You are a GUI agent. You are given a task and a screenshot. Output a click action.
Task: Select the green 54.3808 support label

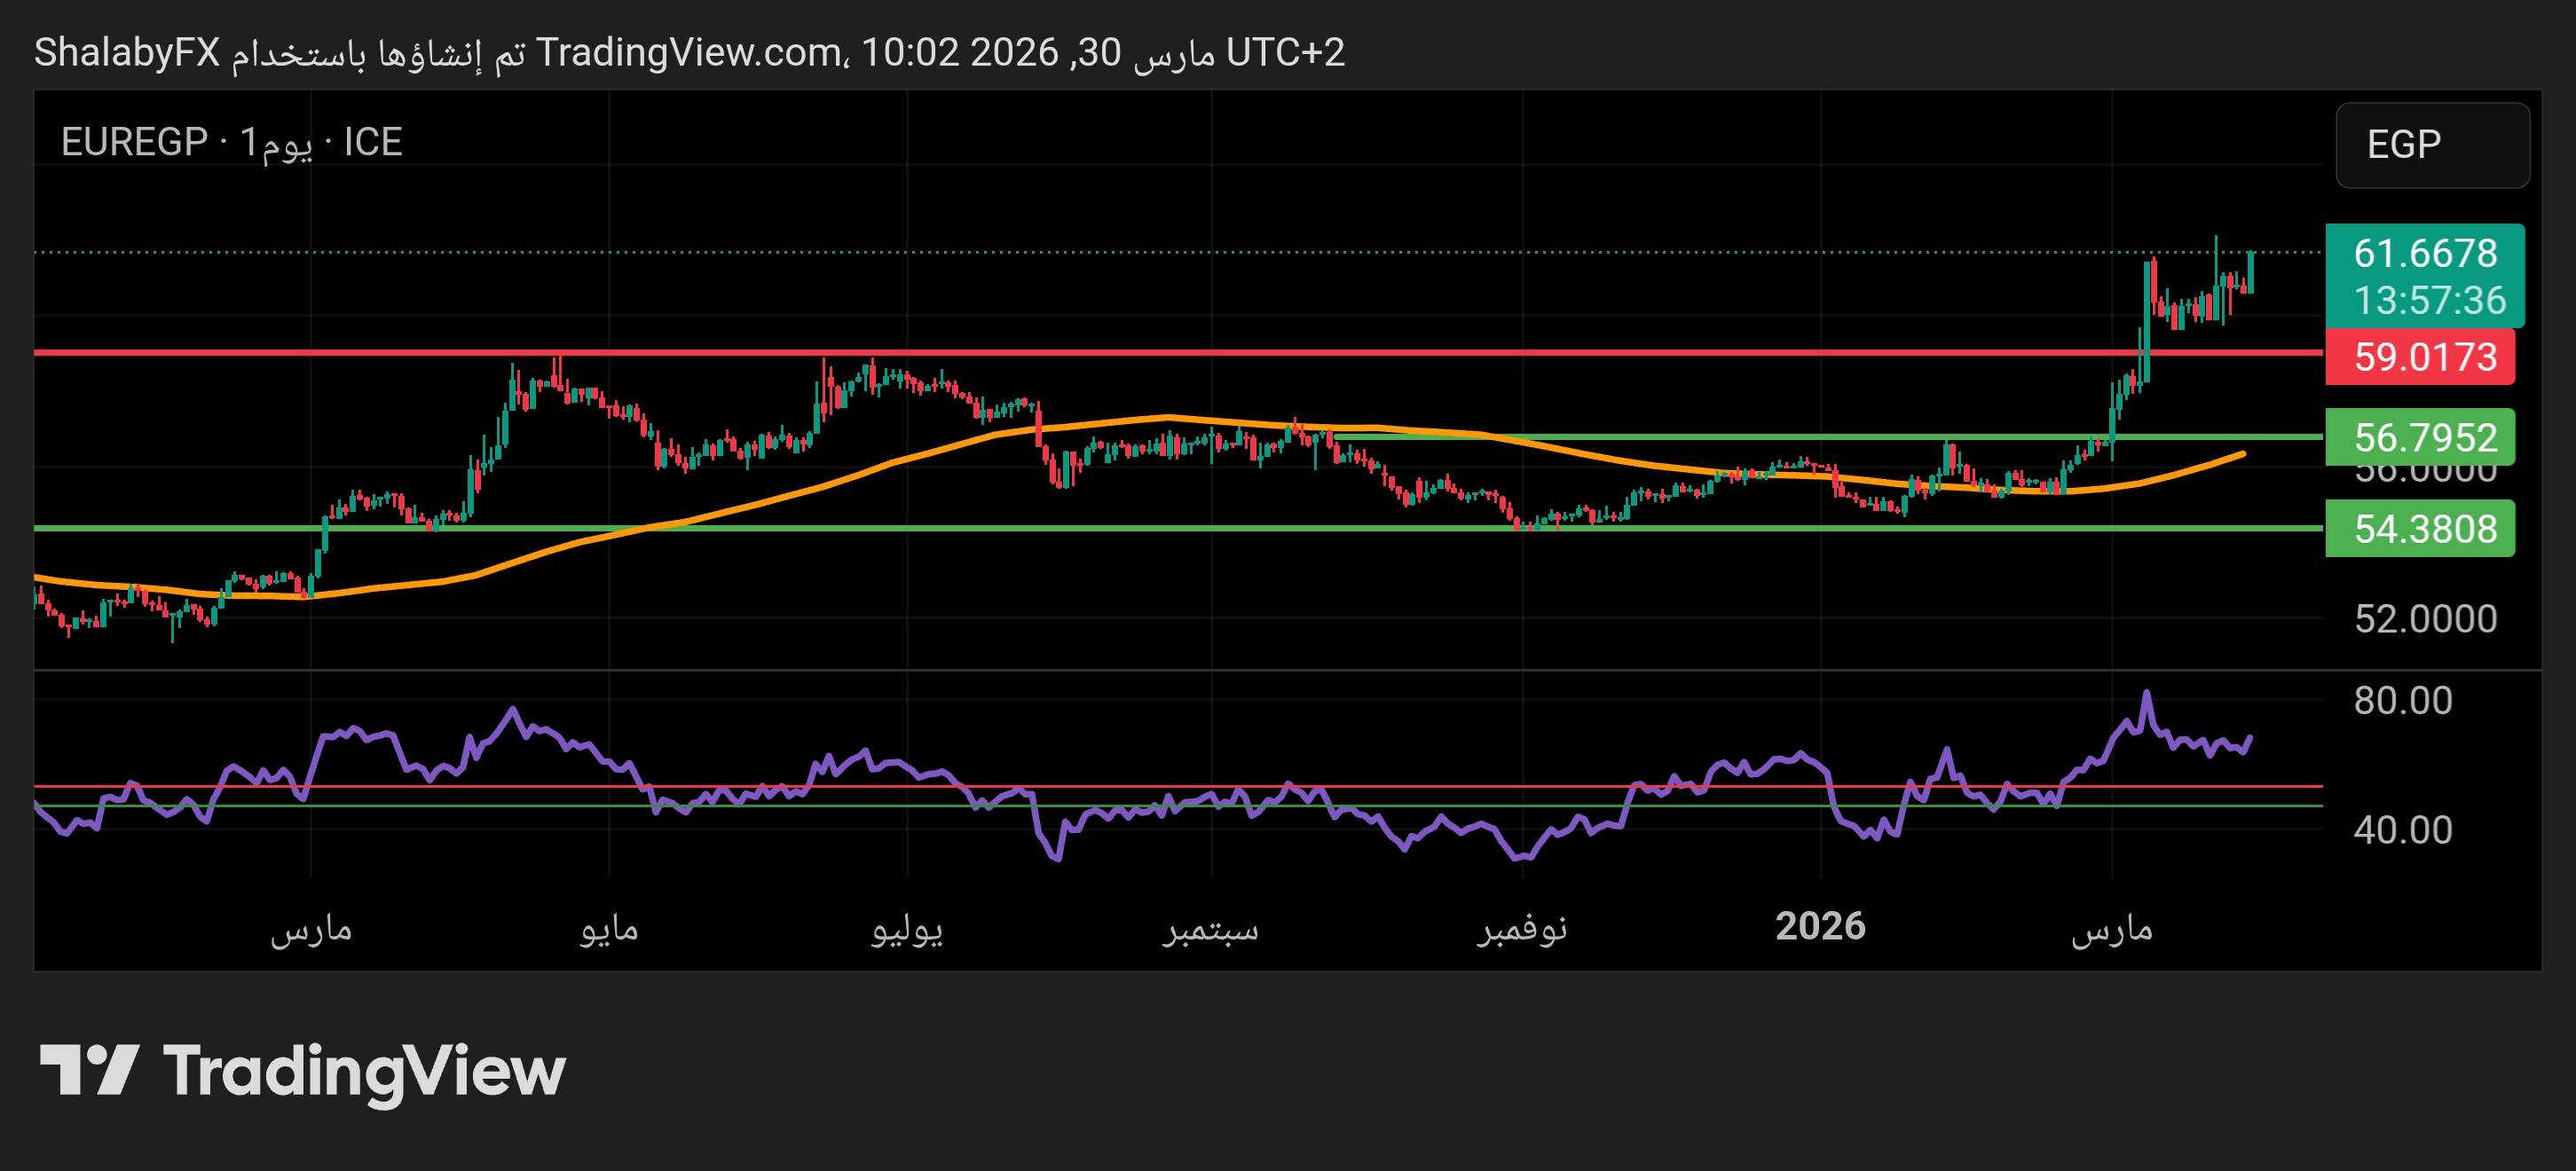coord(2424,528)
